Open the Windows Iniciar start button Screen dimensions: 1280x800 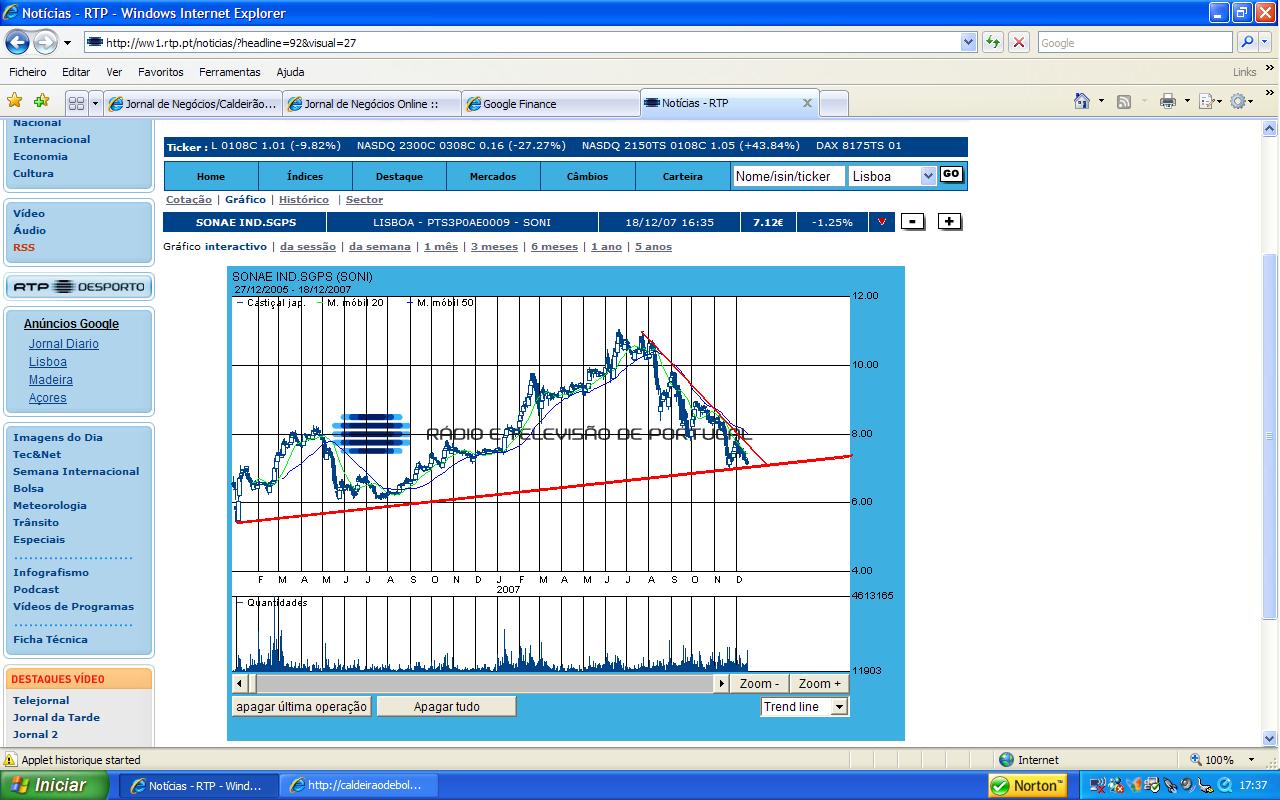point(54,785)
